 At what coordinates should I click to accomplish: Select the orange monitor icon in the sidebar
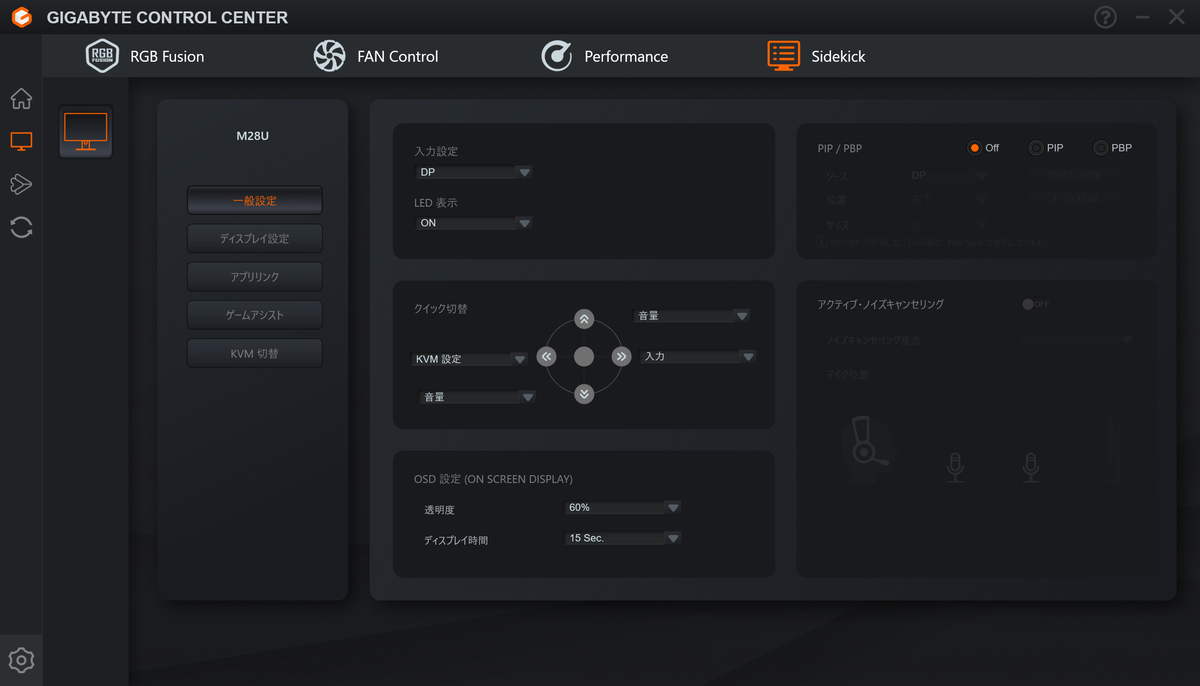21,141
